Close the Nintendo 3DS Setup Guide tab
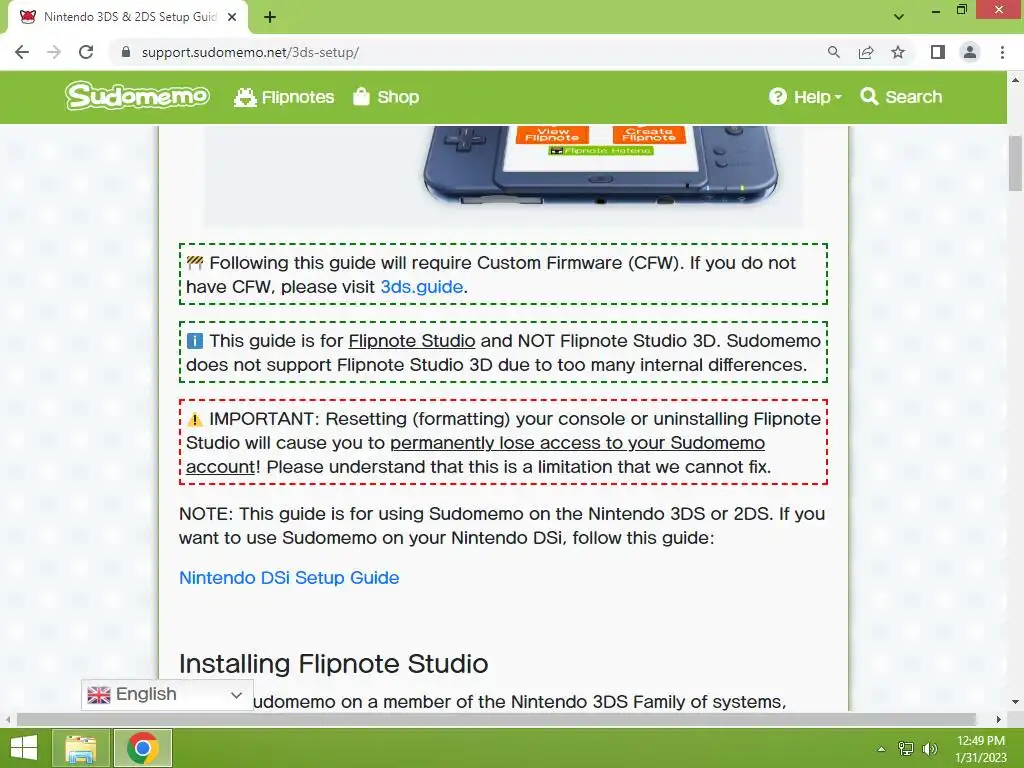Image resolution: width=1024 pixels, height=768 pixels. pyautogui.click(x=232, y=17)
